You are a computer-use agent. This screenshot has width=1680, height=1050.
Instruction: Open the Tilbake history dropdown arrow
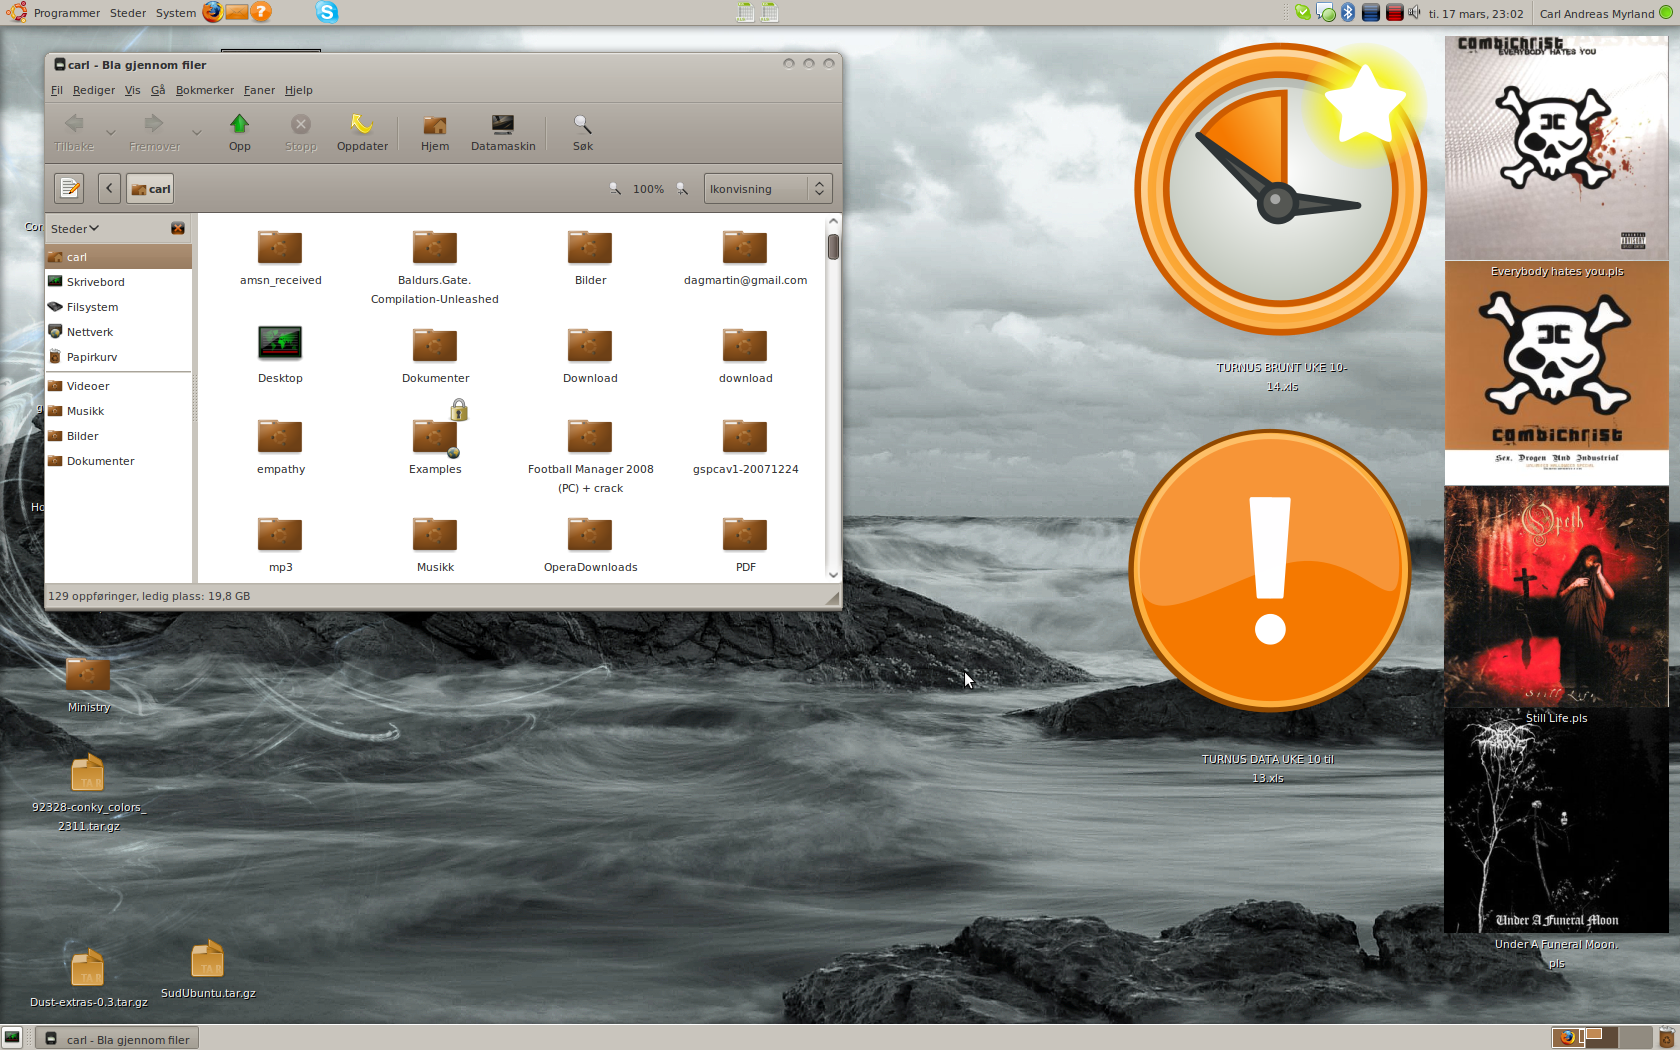[x=110, y=132]
